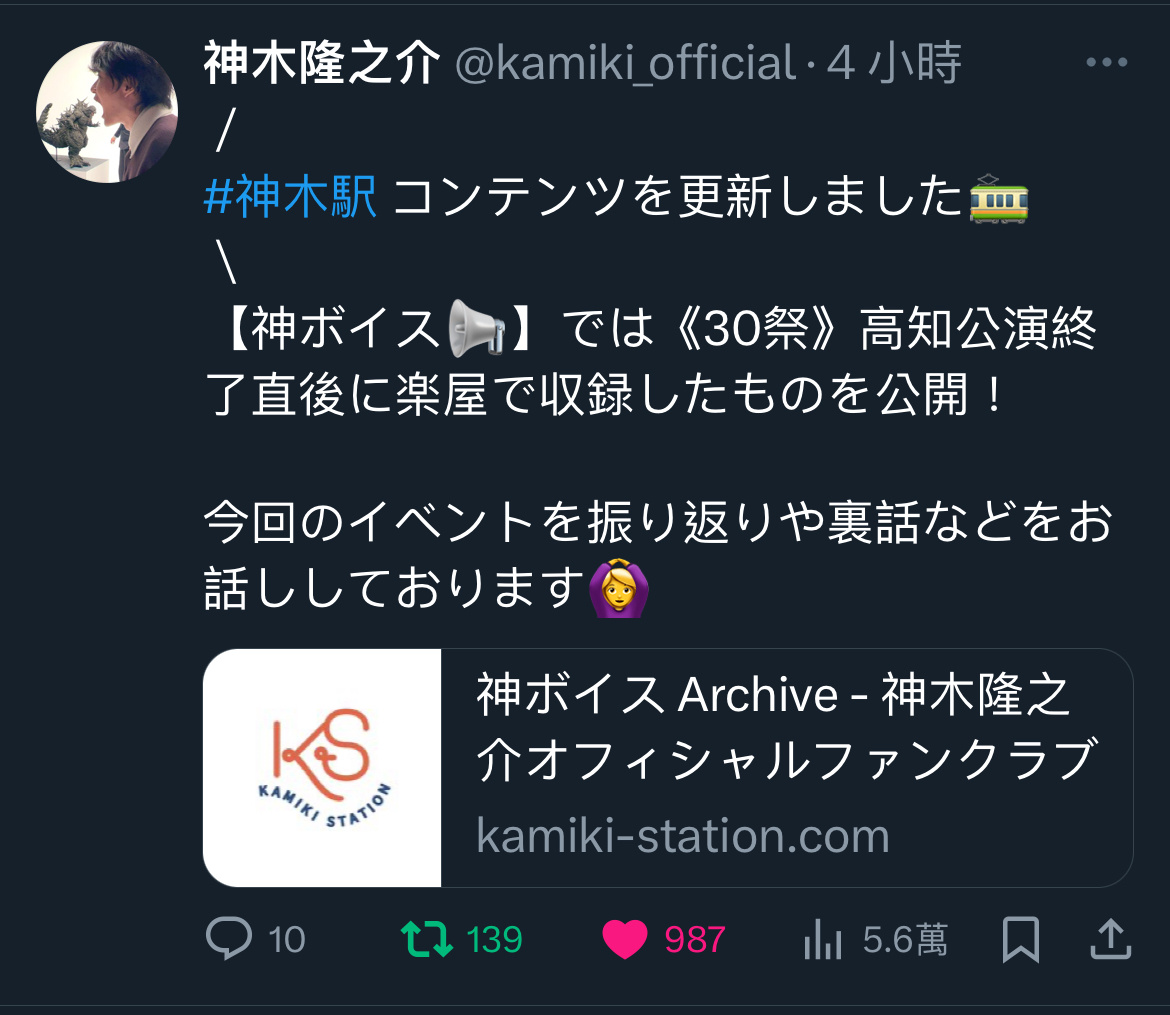Image resolution: width=1170 pixels, height=1015 pixels.
Task: Open the reply speech bubble icon
Action: coord(228,938)
